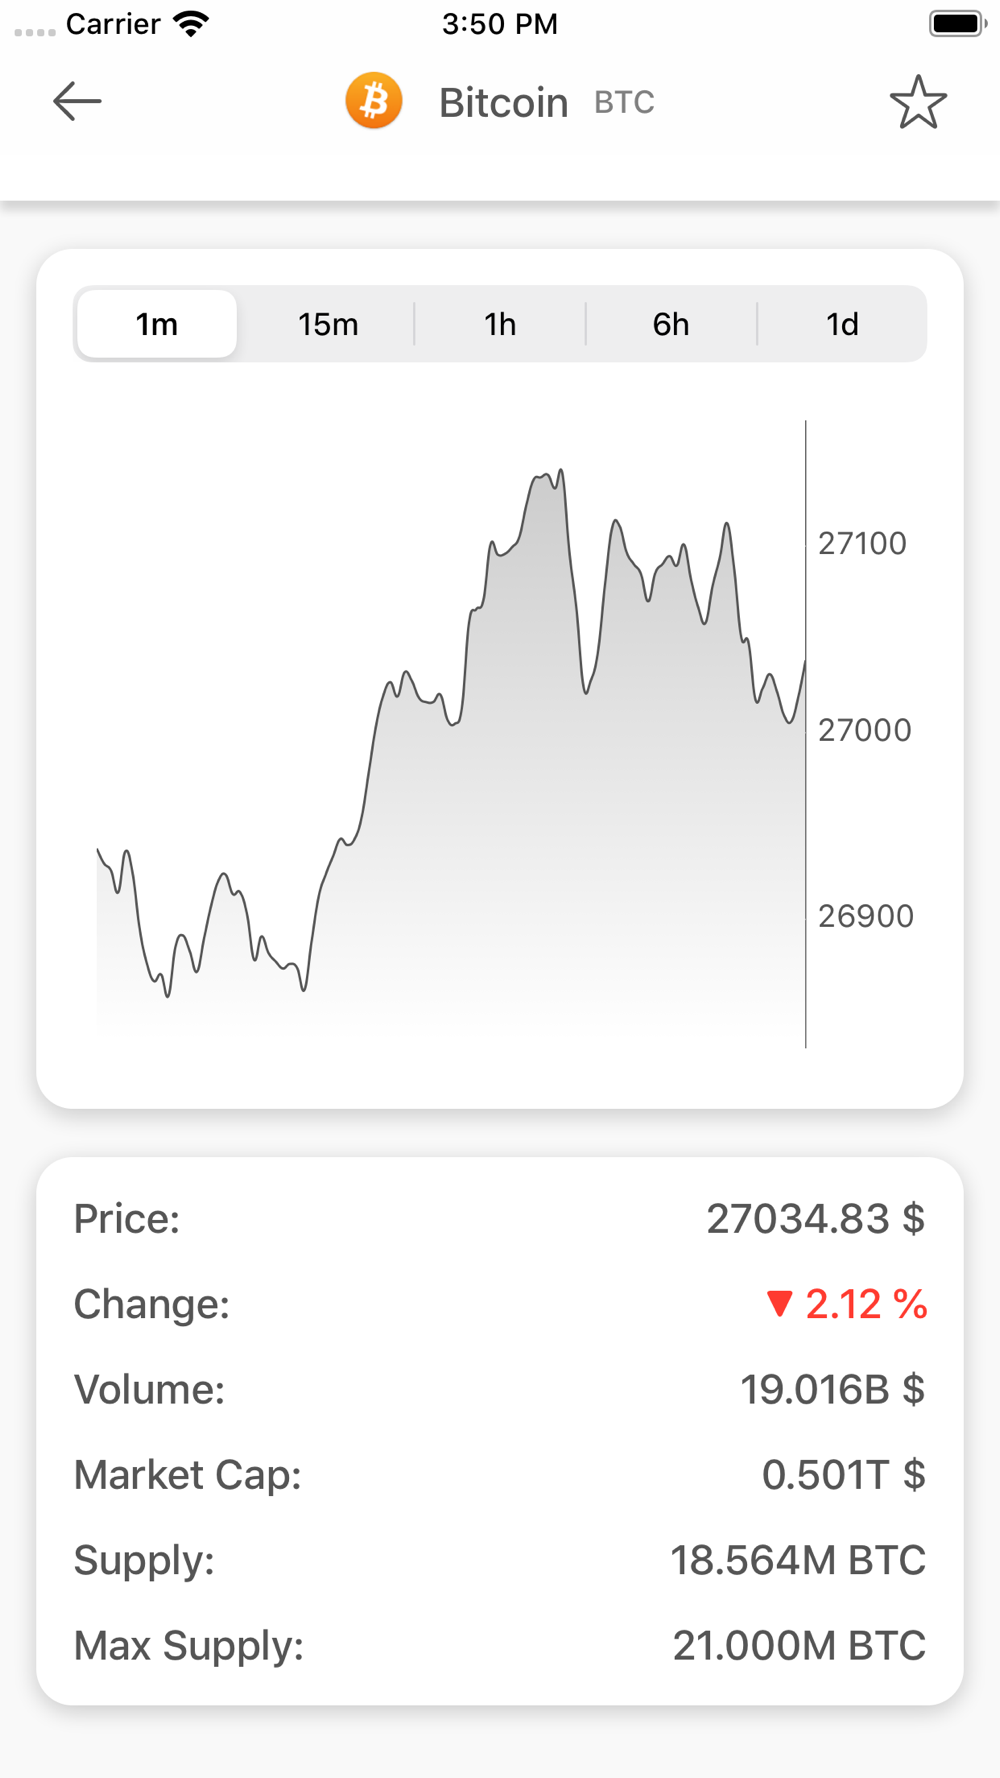Screen dimensions: 1000x1778
Task: Select the 1m chart interval
Action: click(157, 324)
